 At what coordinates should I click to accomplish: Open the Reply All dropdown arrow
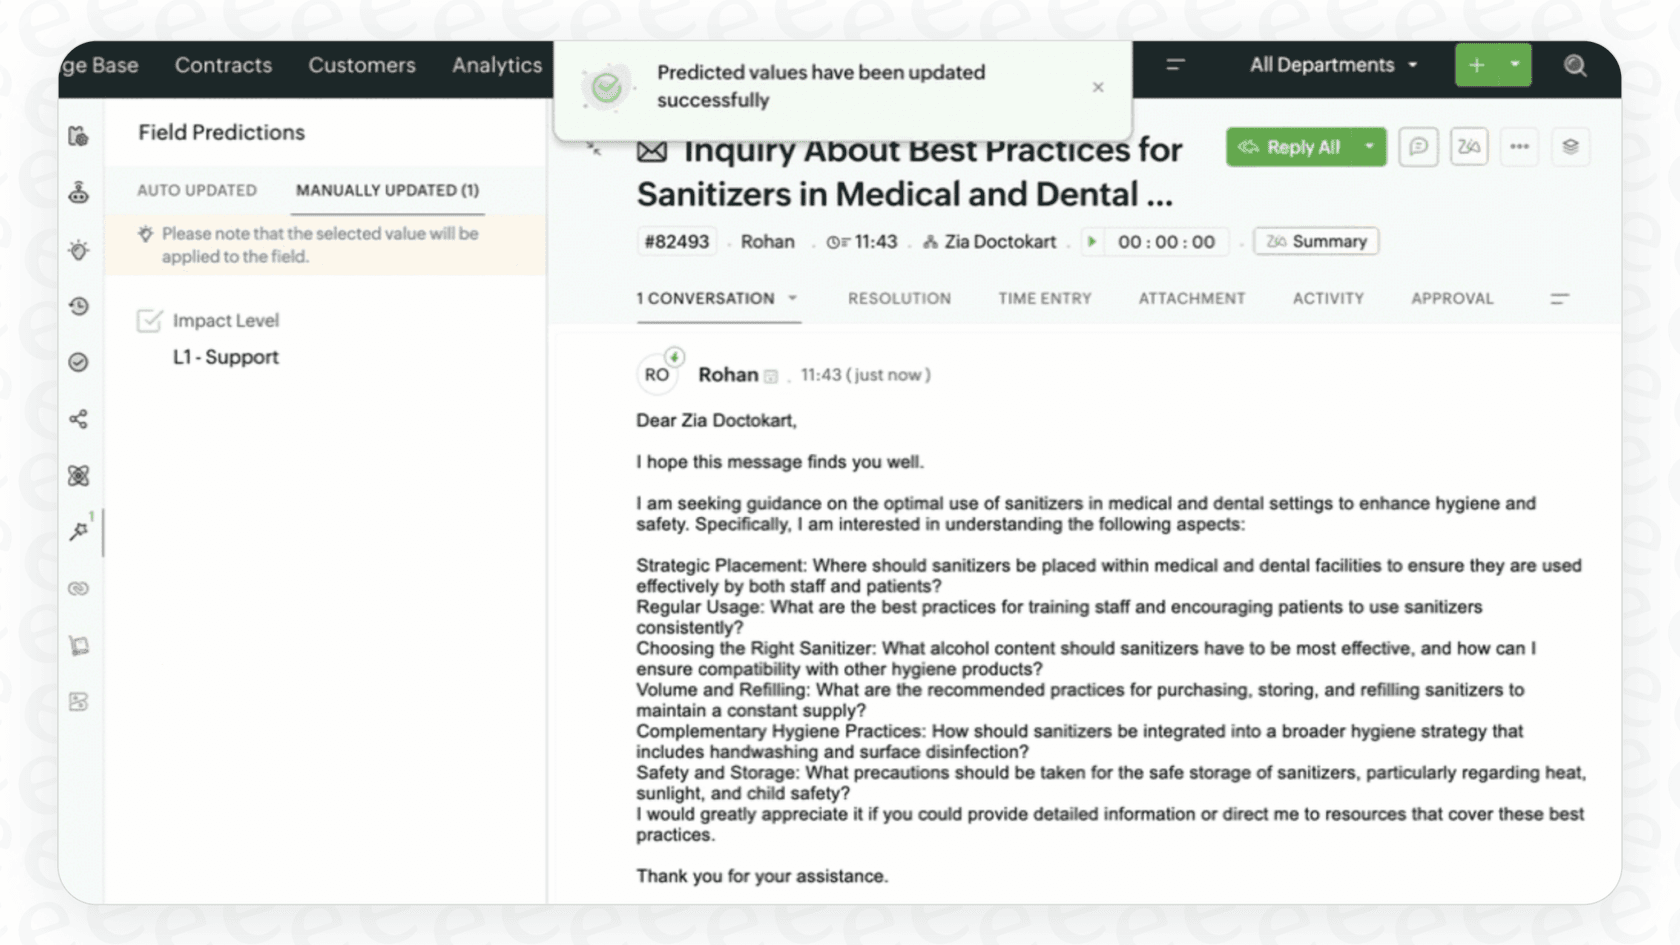pos(1369,146)
